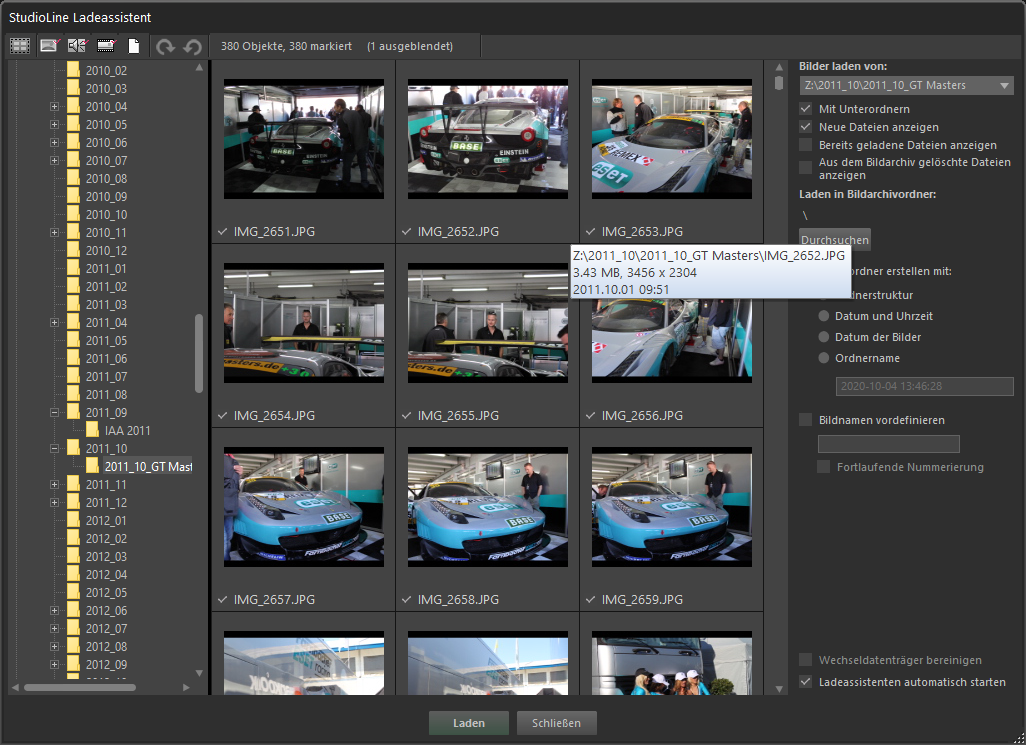The image size is (1026, 745).
Task: Click the folder name date text field
Action: (x=924, y=386)
